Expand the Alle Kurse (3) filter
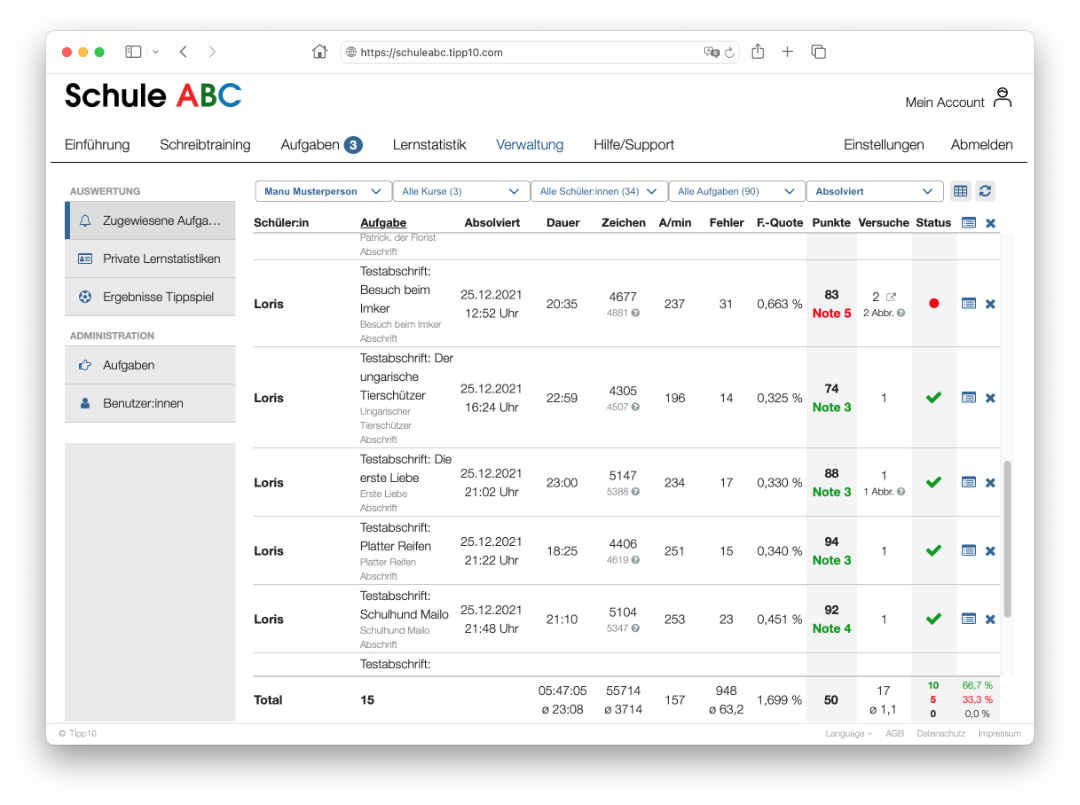This screenshot has width=1080, height=805. point(460,191)
